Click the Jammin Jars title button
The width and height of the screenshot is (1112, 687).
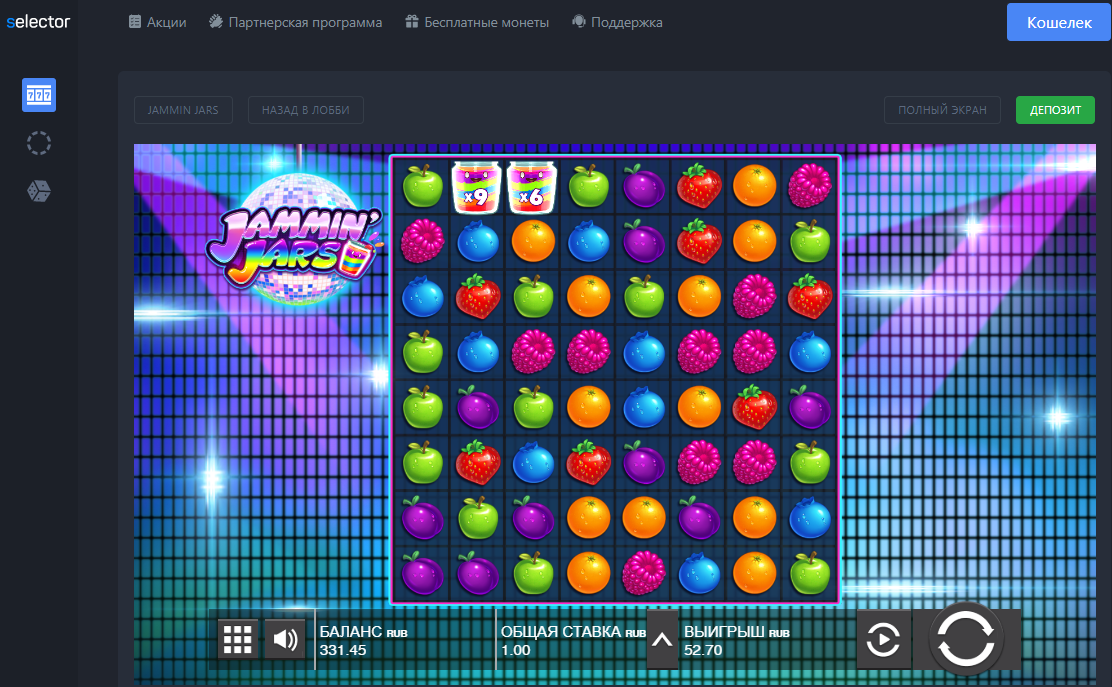[x=183, y=110]
